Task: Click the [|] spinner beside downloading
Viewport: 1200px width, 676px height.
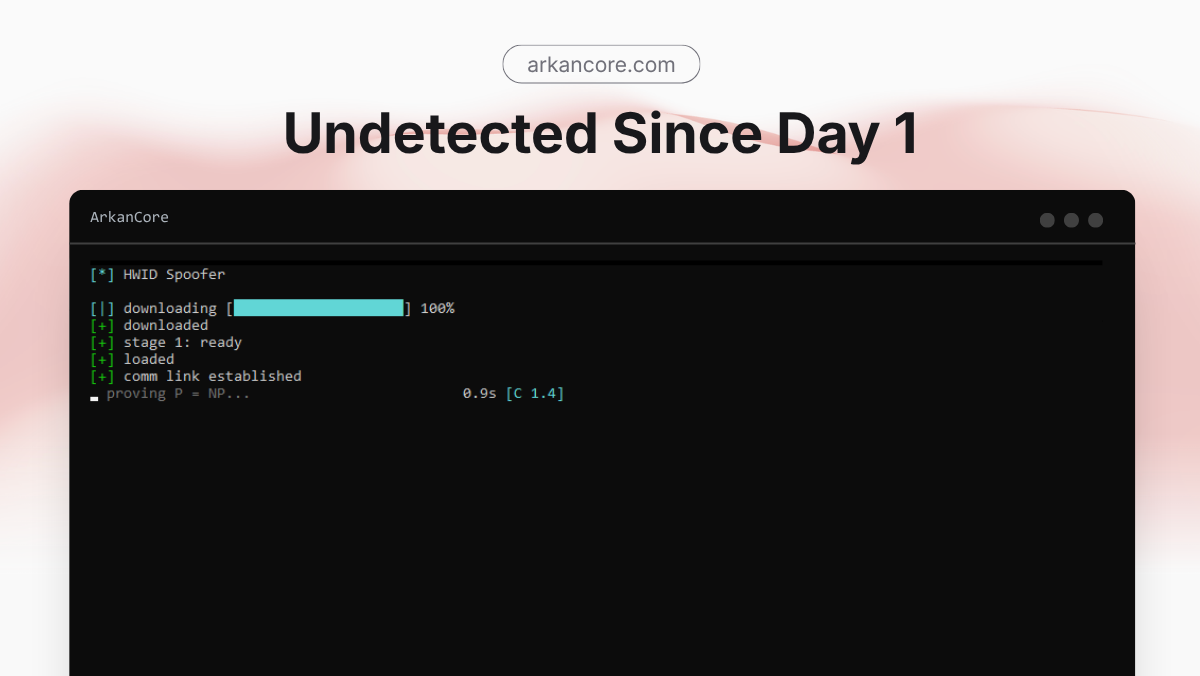Action: 102,308
